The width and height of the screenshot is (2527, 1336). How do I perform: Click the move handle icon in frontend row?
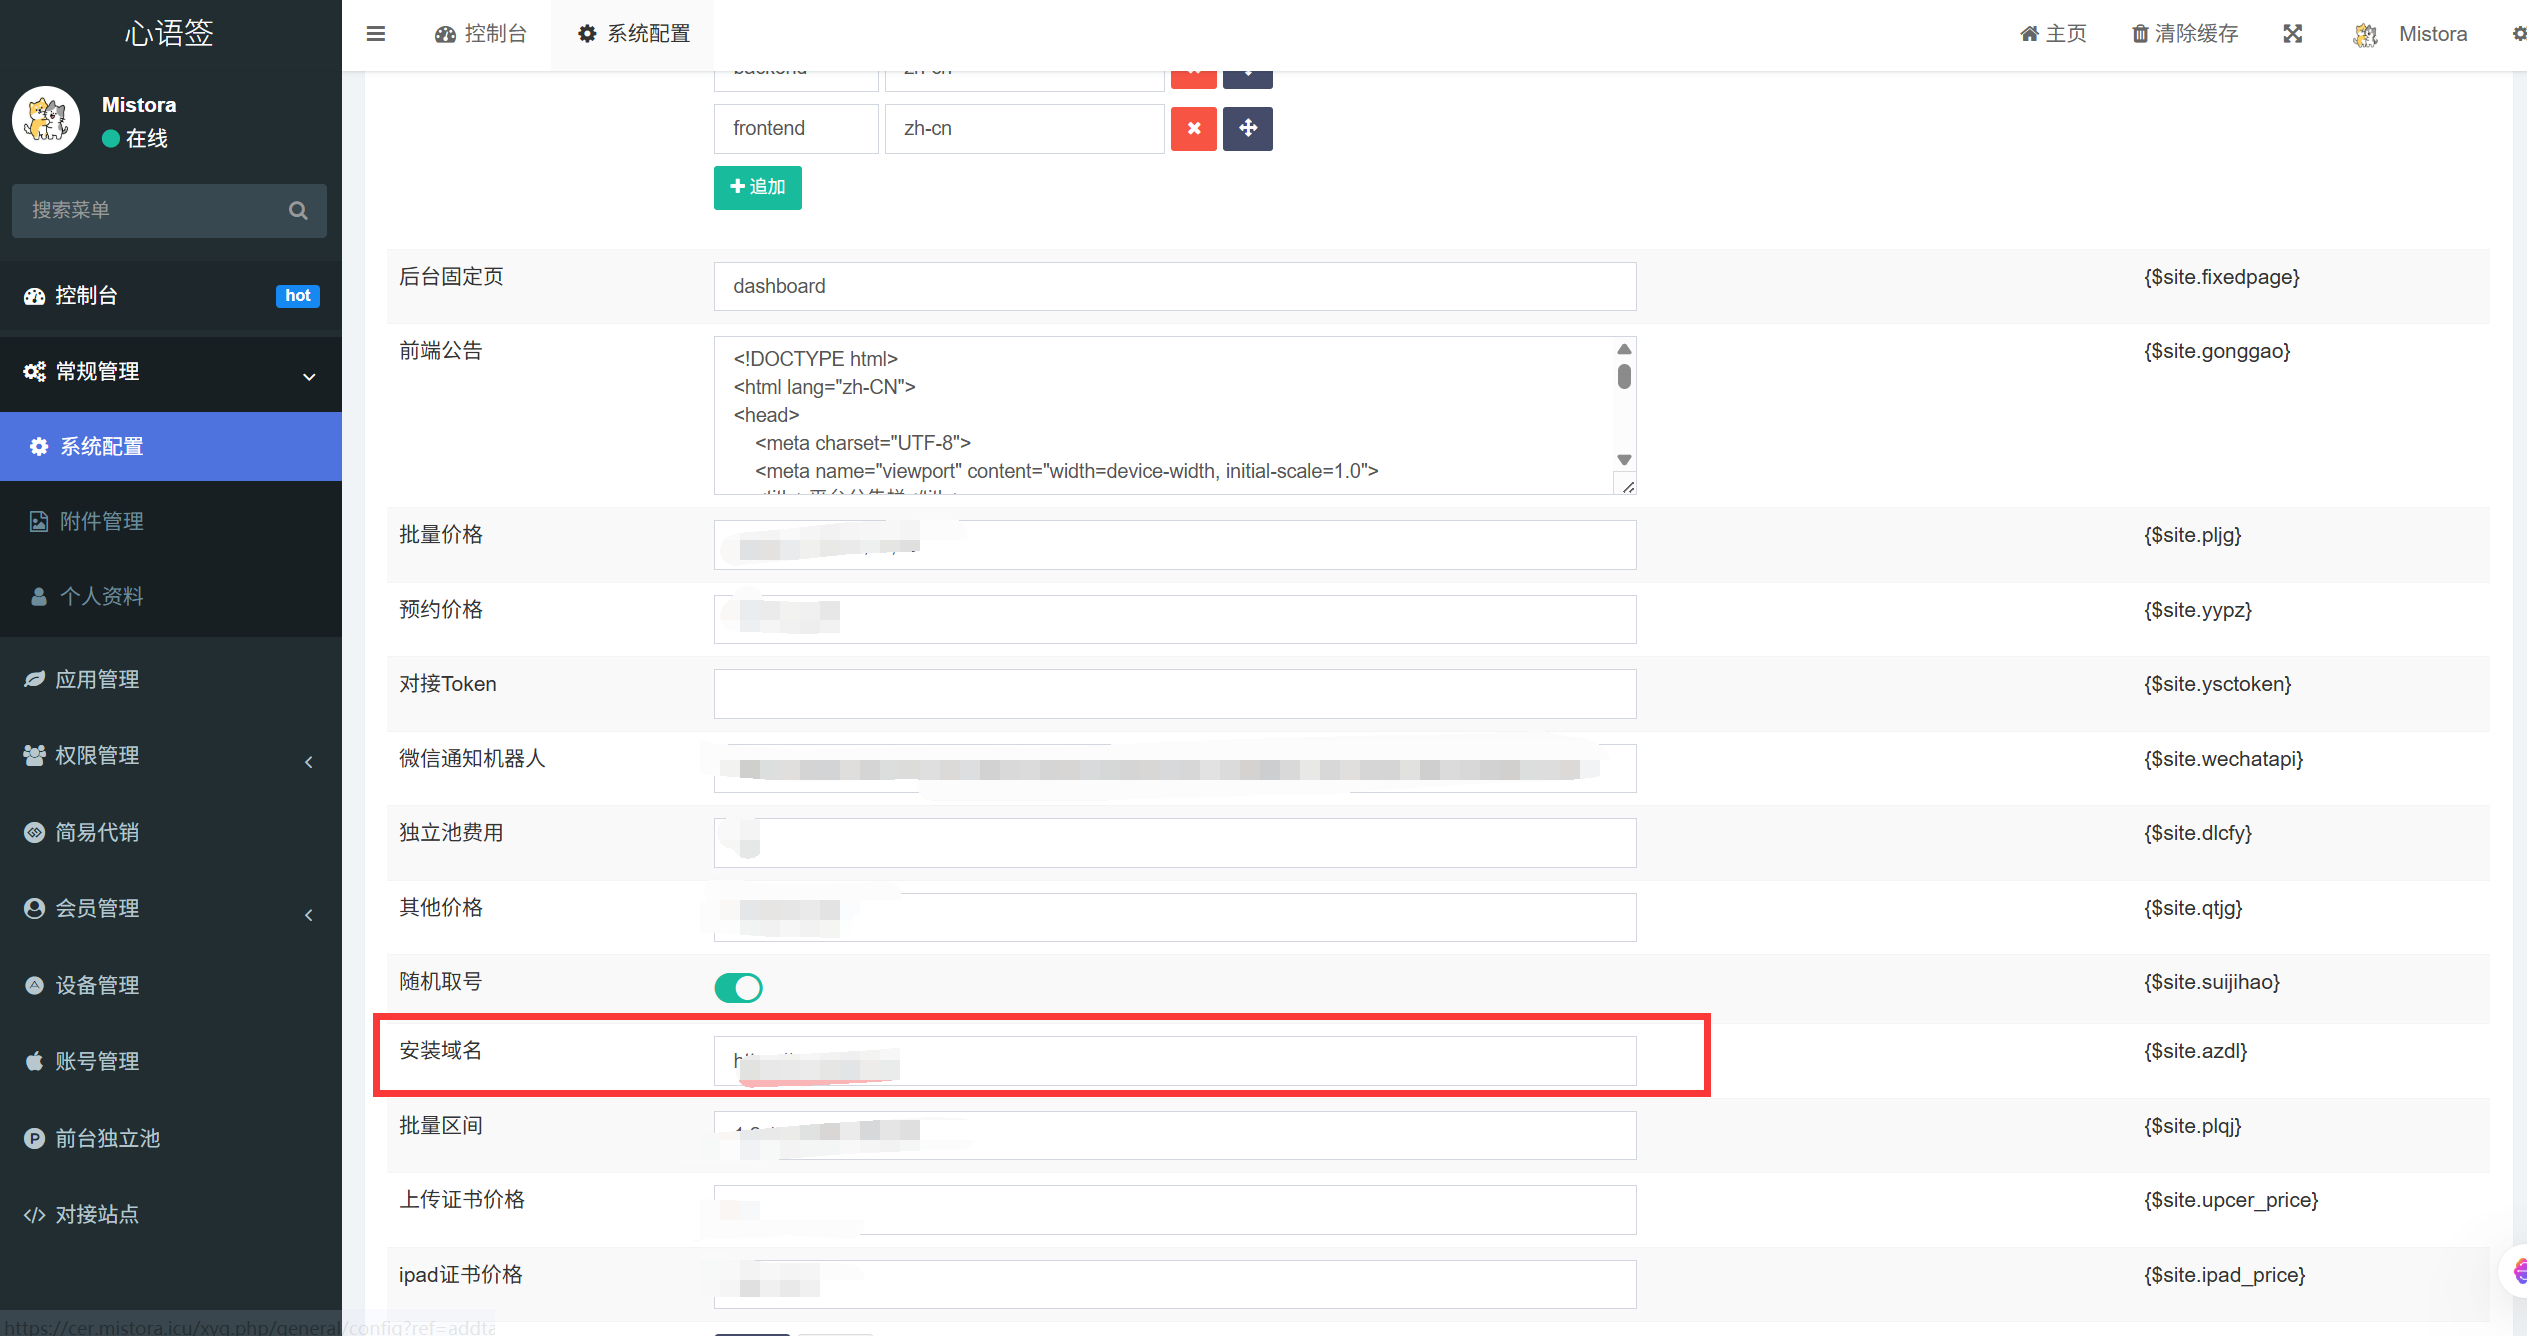pyautogui.click(x=1247, y=129)
